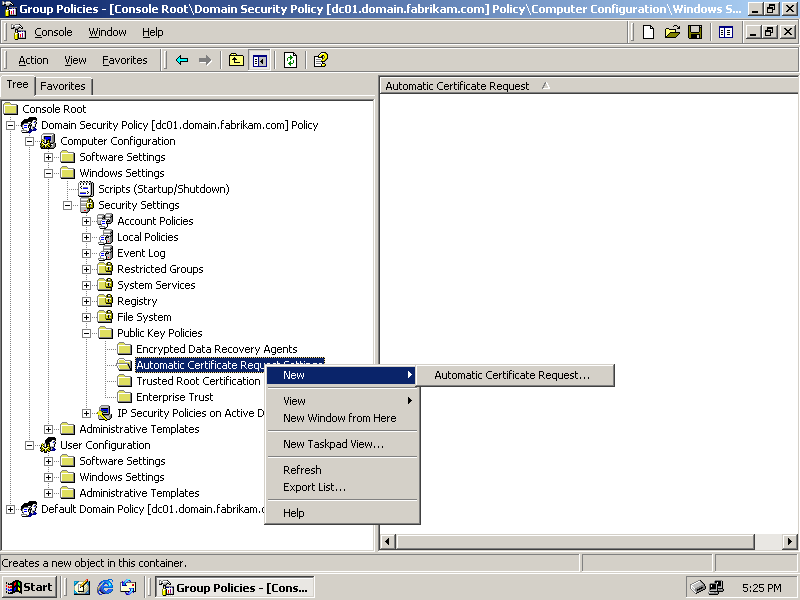
Task: Click the Back arrow toolbar icon
Action: coord(182,60)
